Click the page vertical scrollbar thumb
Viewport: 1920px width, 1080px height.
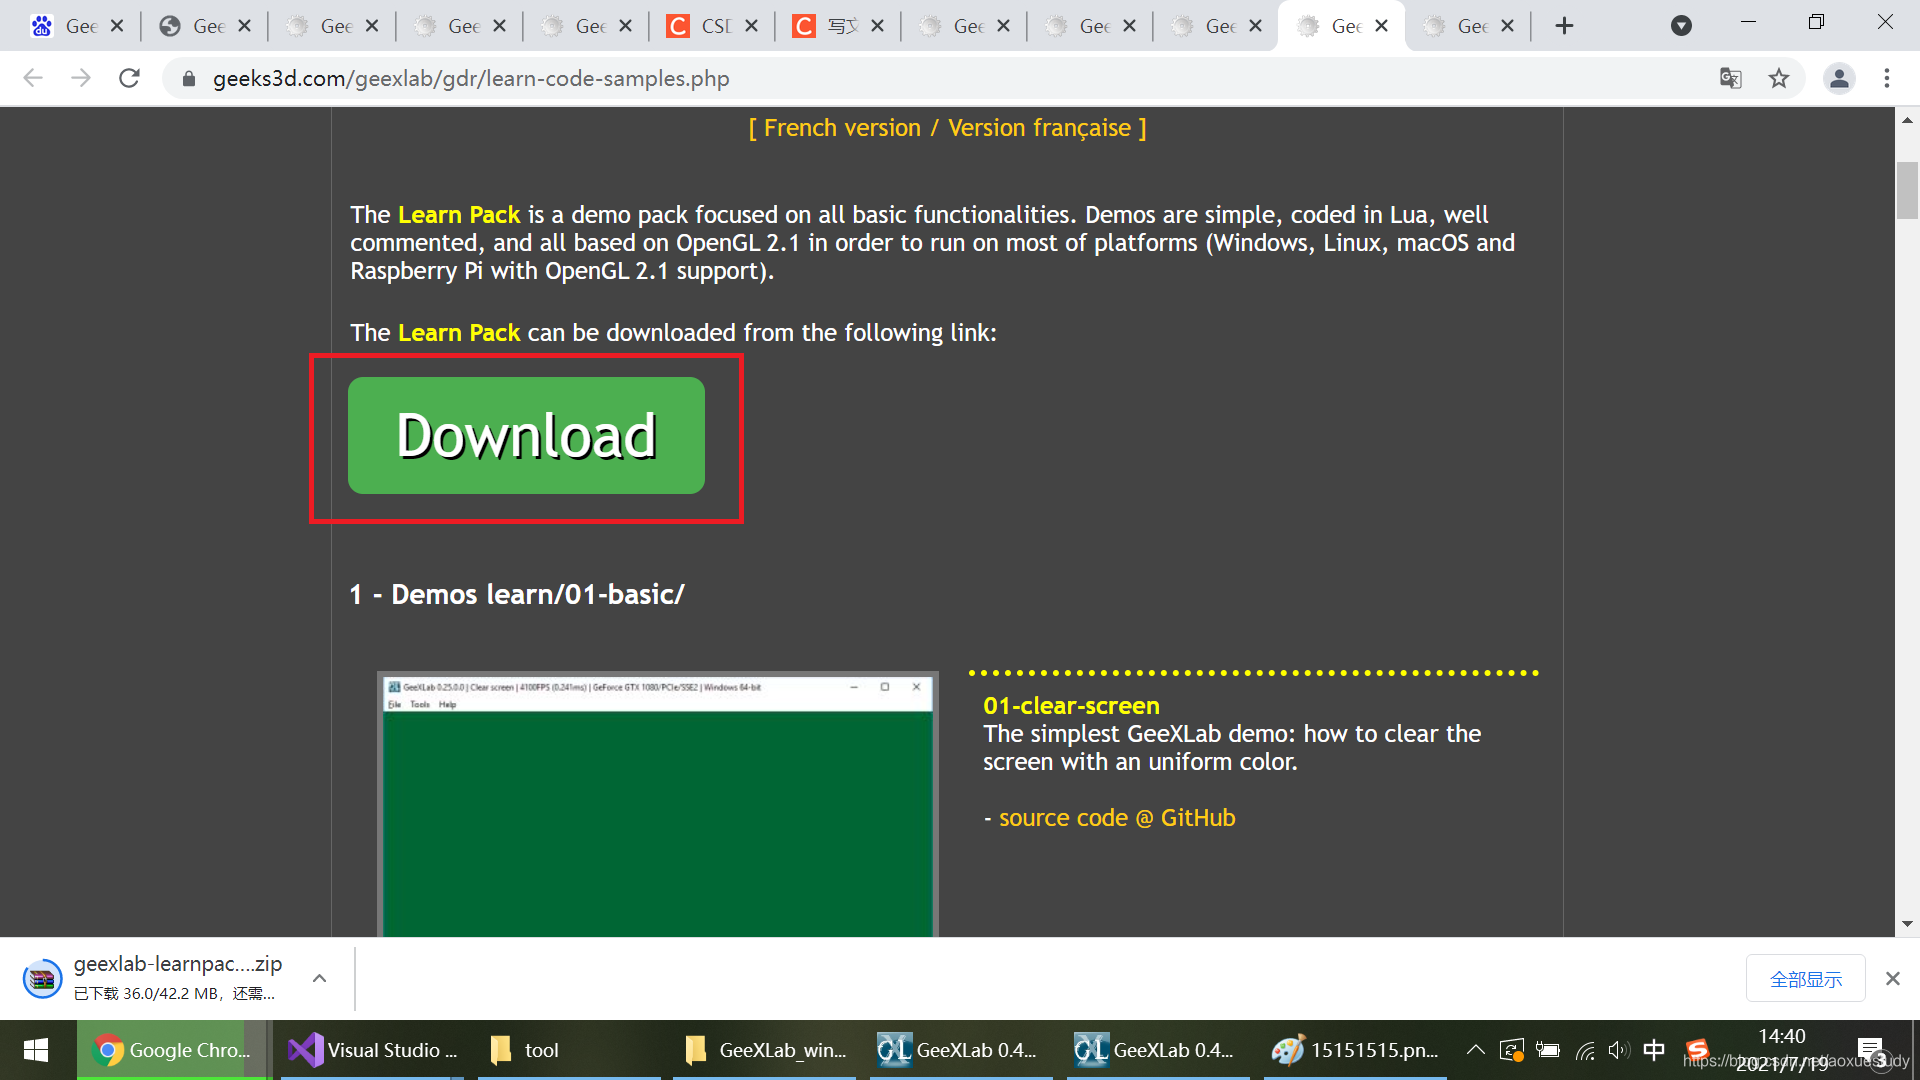pos(1907,189)
